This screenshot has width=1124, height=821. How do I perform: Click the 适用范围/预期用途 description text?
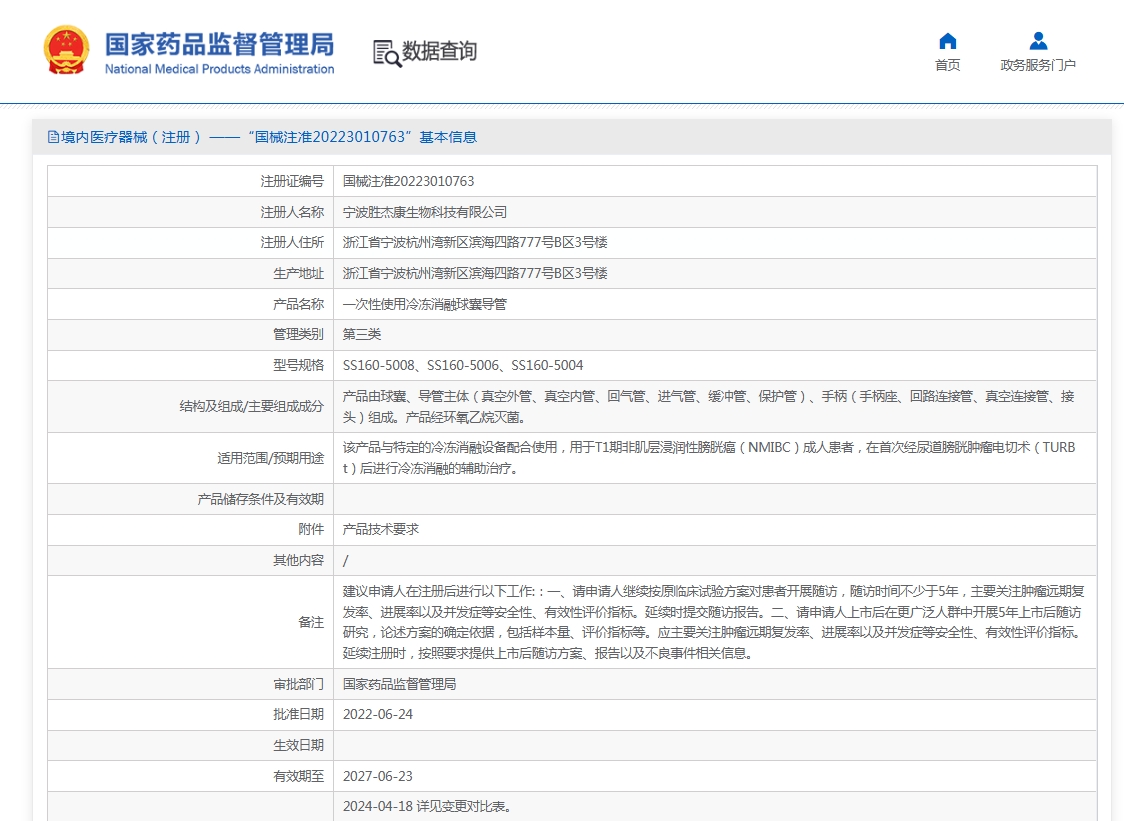(709, 457)
